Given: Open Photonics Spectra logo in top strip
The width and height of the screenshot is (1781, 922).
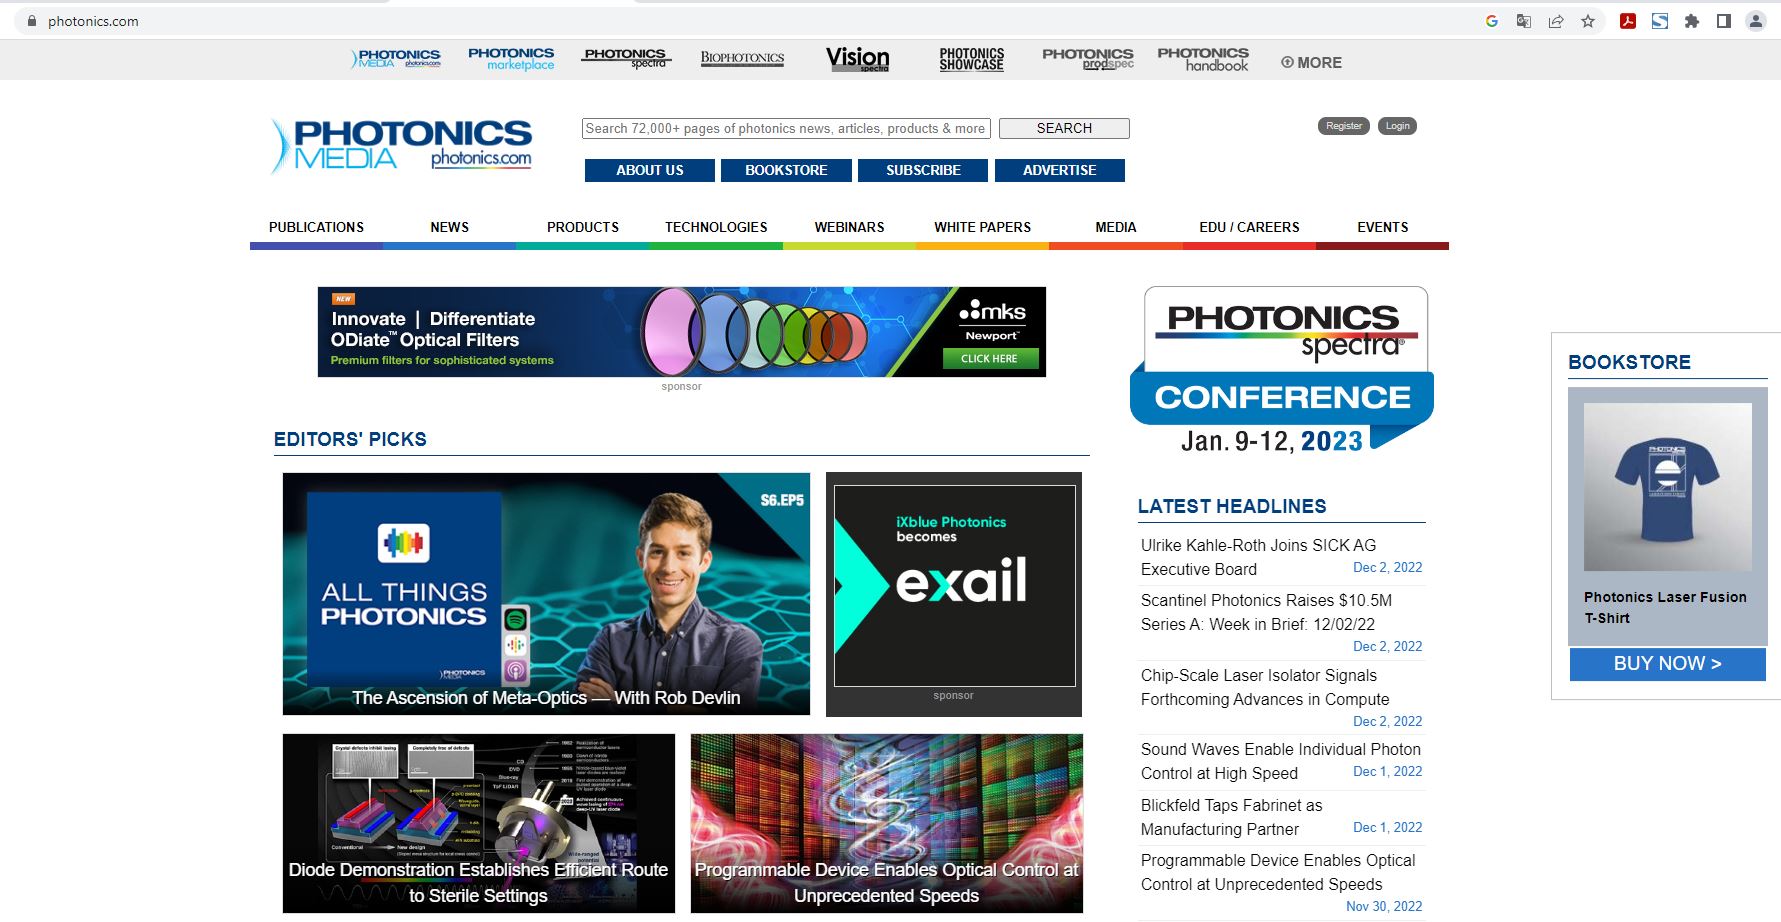Looking at the screenshot, I should [626, 59].
